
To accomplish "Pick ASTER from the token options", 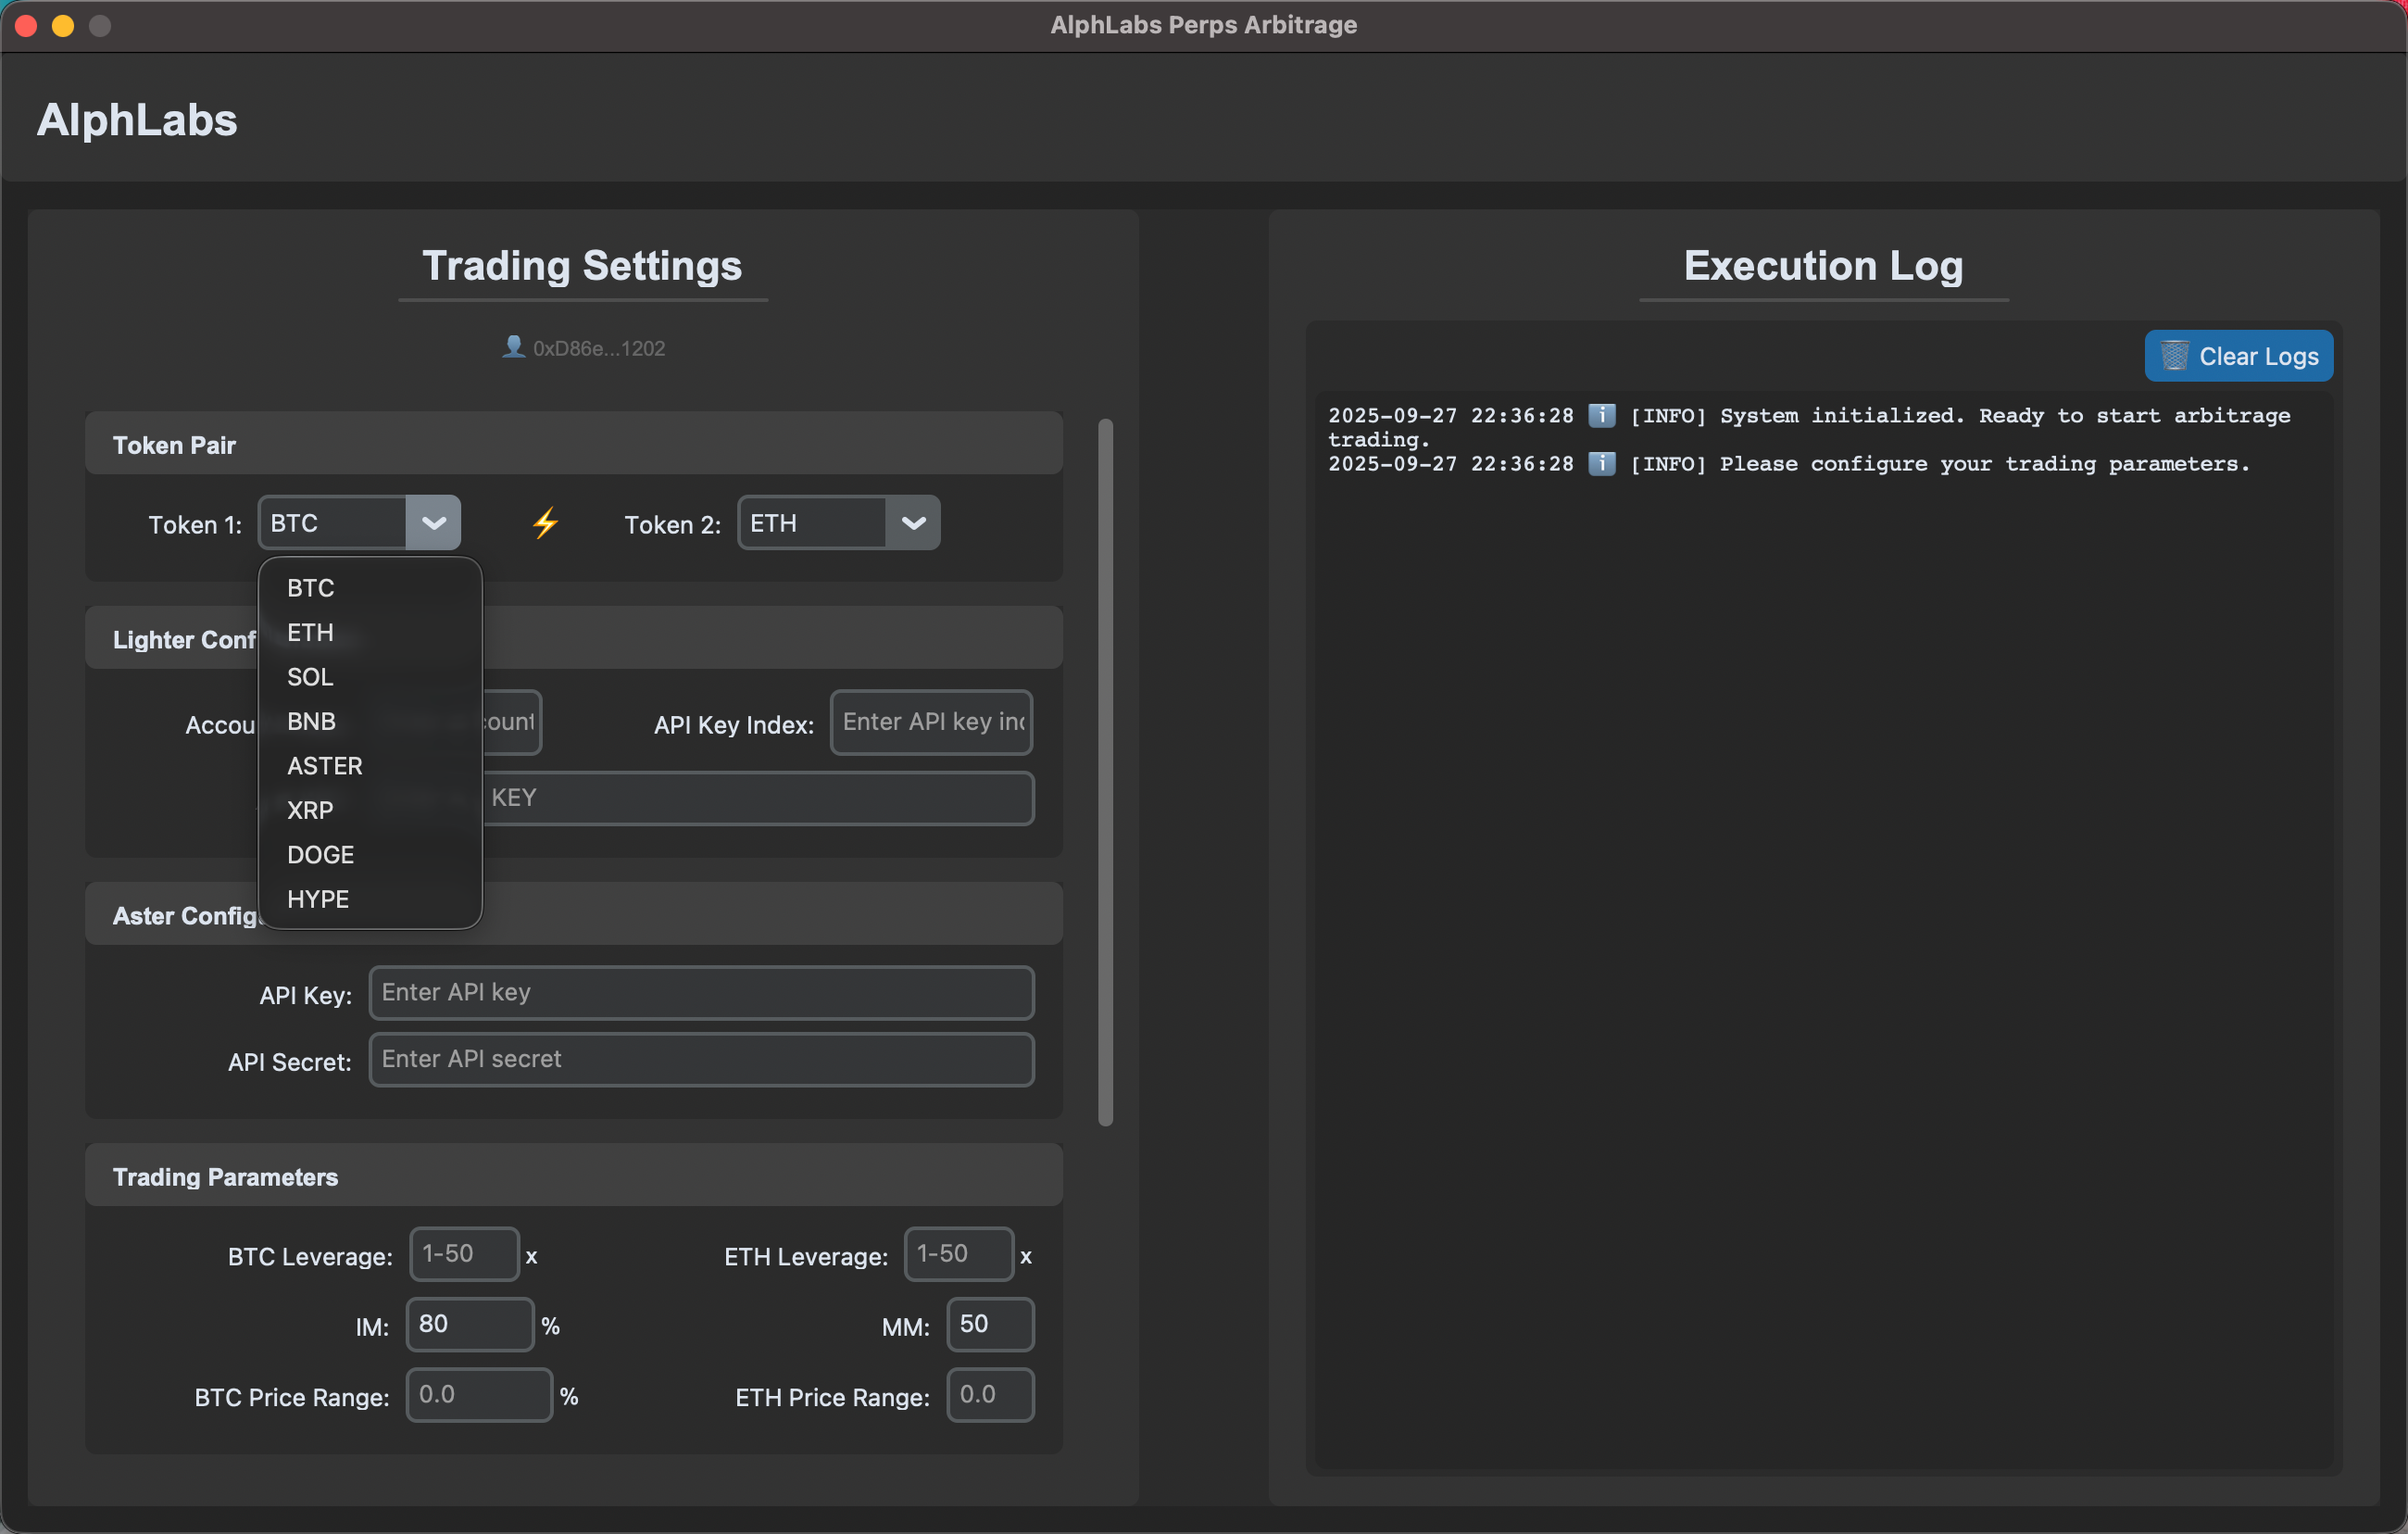I will click(325, 766).
